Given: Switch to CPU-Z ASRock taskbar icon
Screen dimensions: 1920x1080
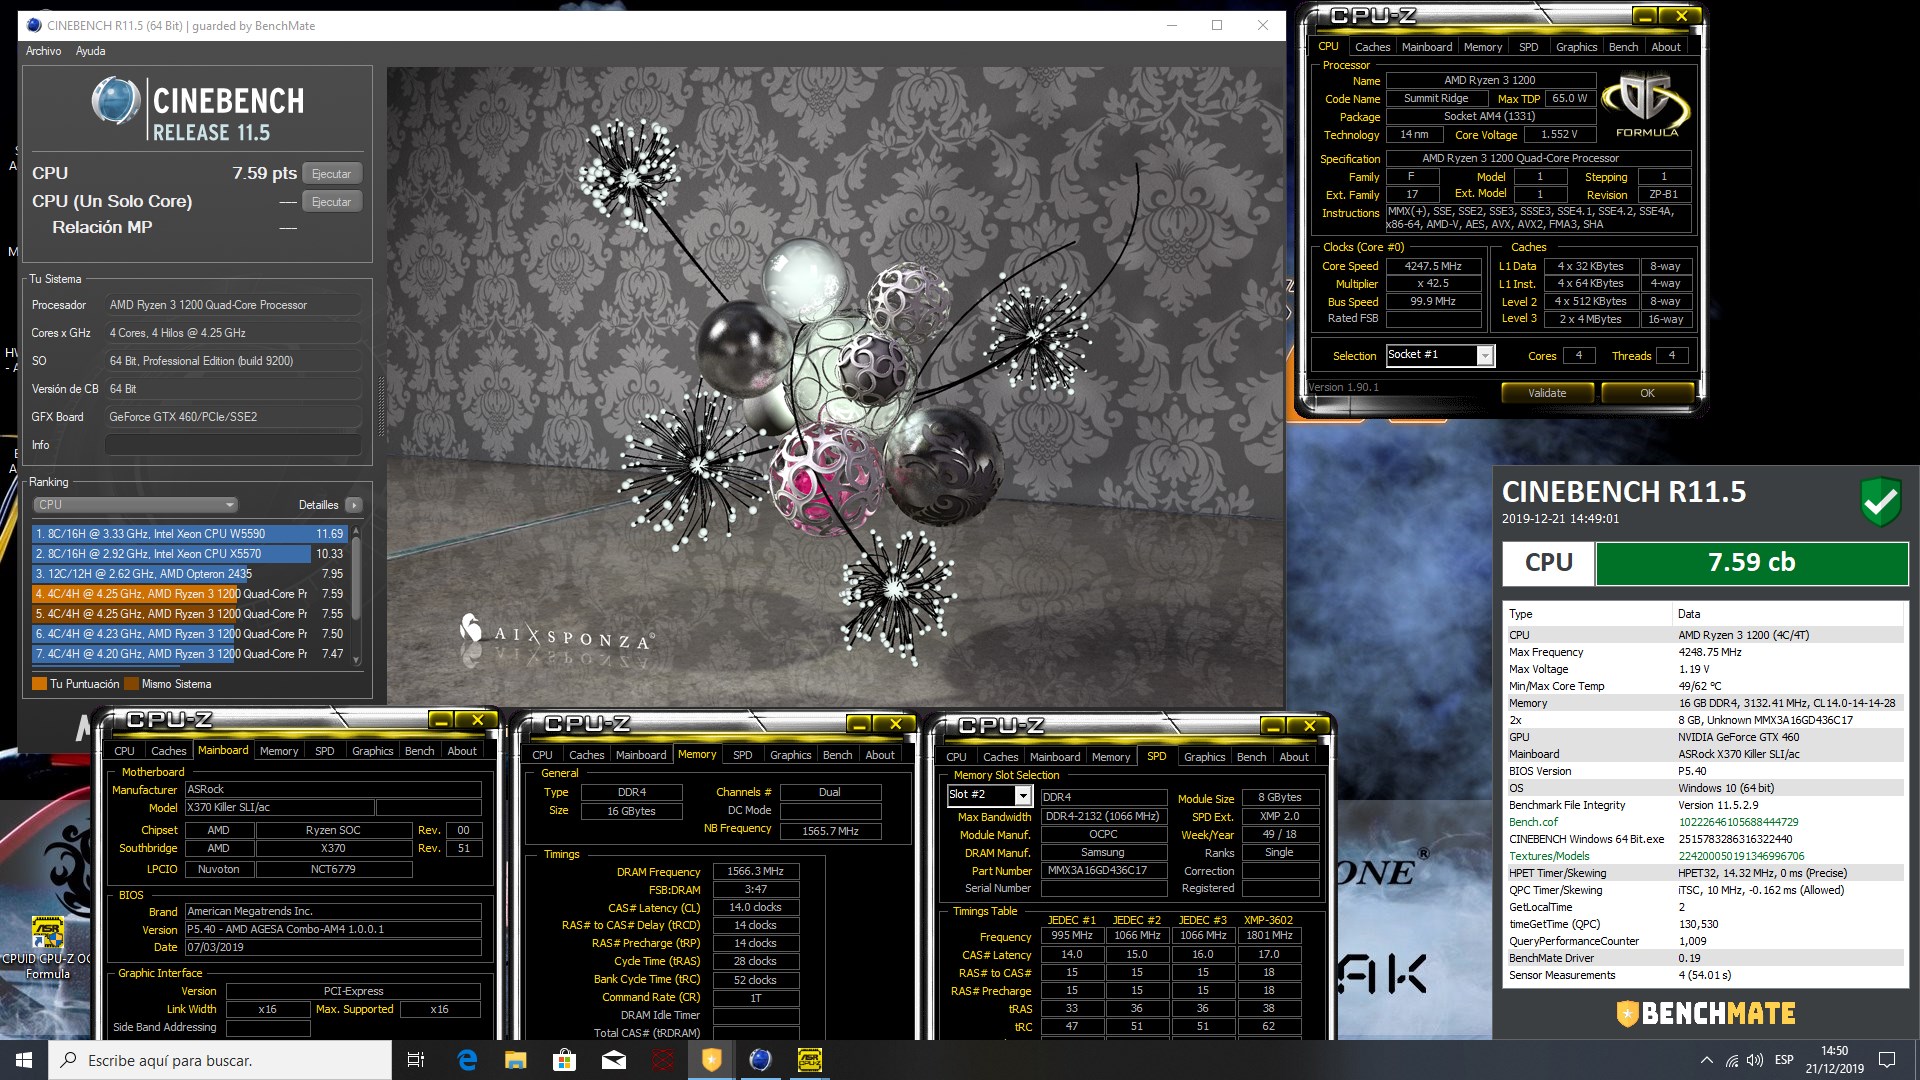Looking at the screenshot, I should pyautogui.click(x=809, y=1060).
